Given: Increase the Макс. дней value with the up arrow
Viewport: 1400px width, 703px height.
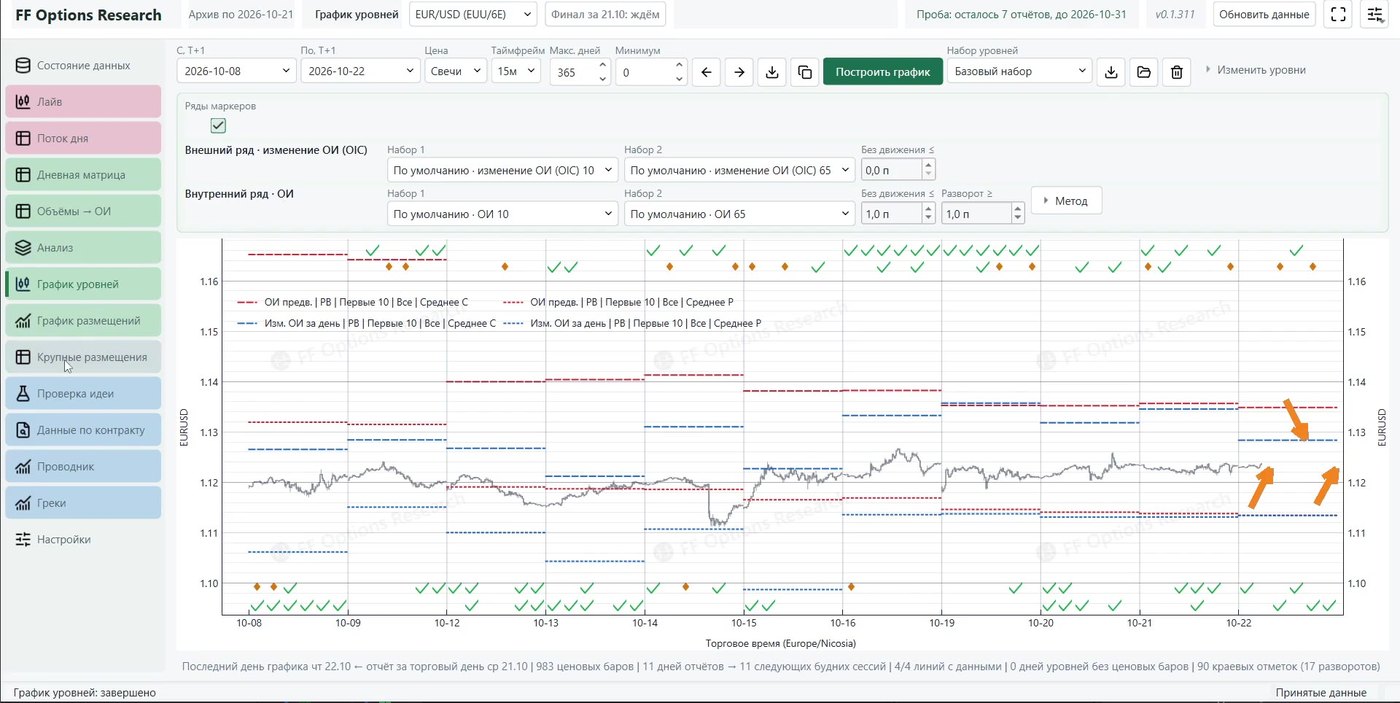Looking at the screenshot, I should tap(603, 66).
